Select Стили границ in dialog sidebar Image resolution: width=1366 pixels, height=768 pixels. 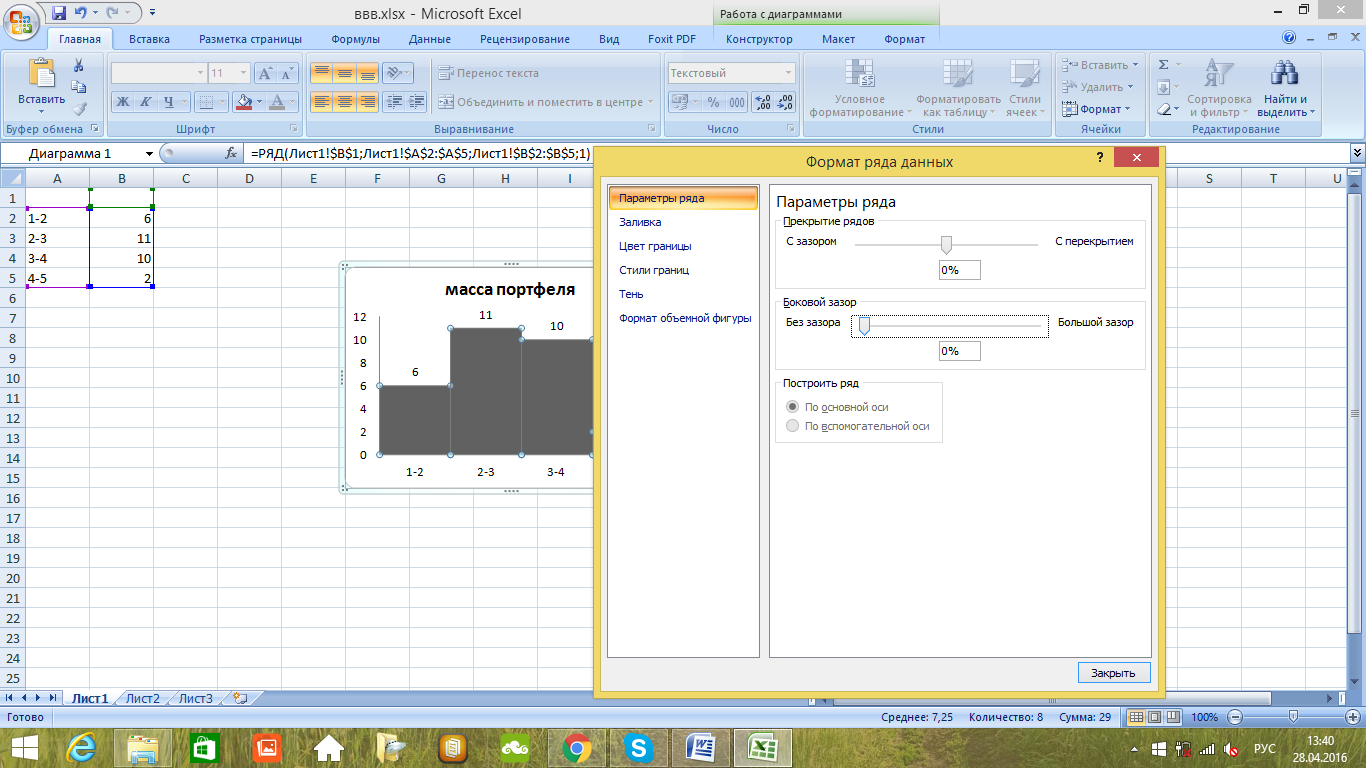pyautogui.click(x=683, y=270)
